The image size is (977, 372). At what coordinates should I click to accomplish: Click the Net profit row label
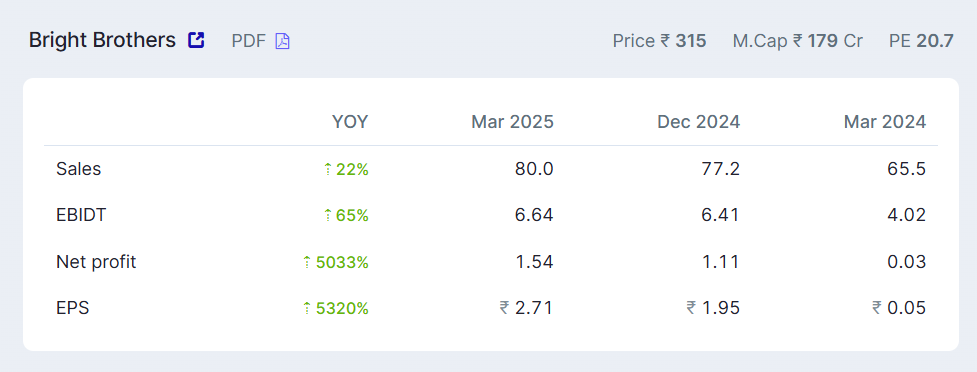(x=96, y=262)
